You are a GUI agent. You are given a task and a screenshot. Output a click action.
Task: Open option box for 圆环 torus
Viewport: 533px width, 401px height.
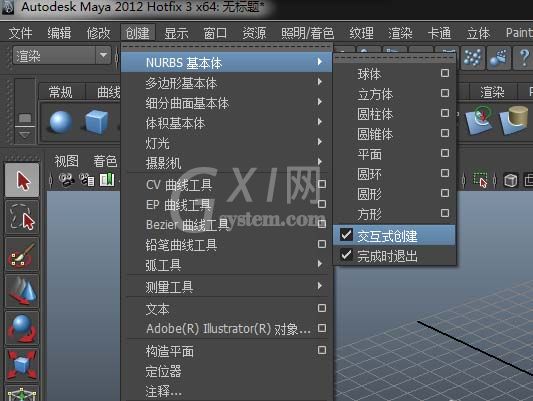pos(445,173)
